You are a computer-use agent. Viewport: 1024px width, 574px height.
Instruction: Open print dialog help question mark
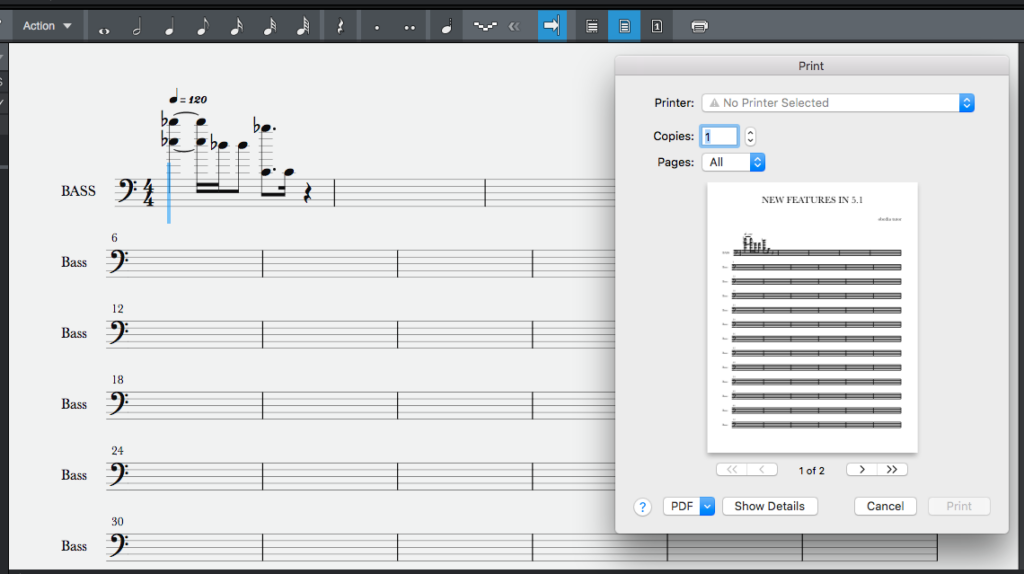point(643,507)
